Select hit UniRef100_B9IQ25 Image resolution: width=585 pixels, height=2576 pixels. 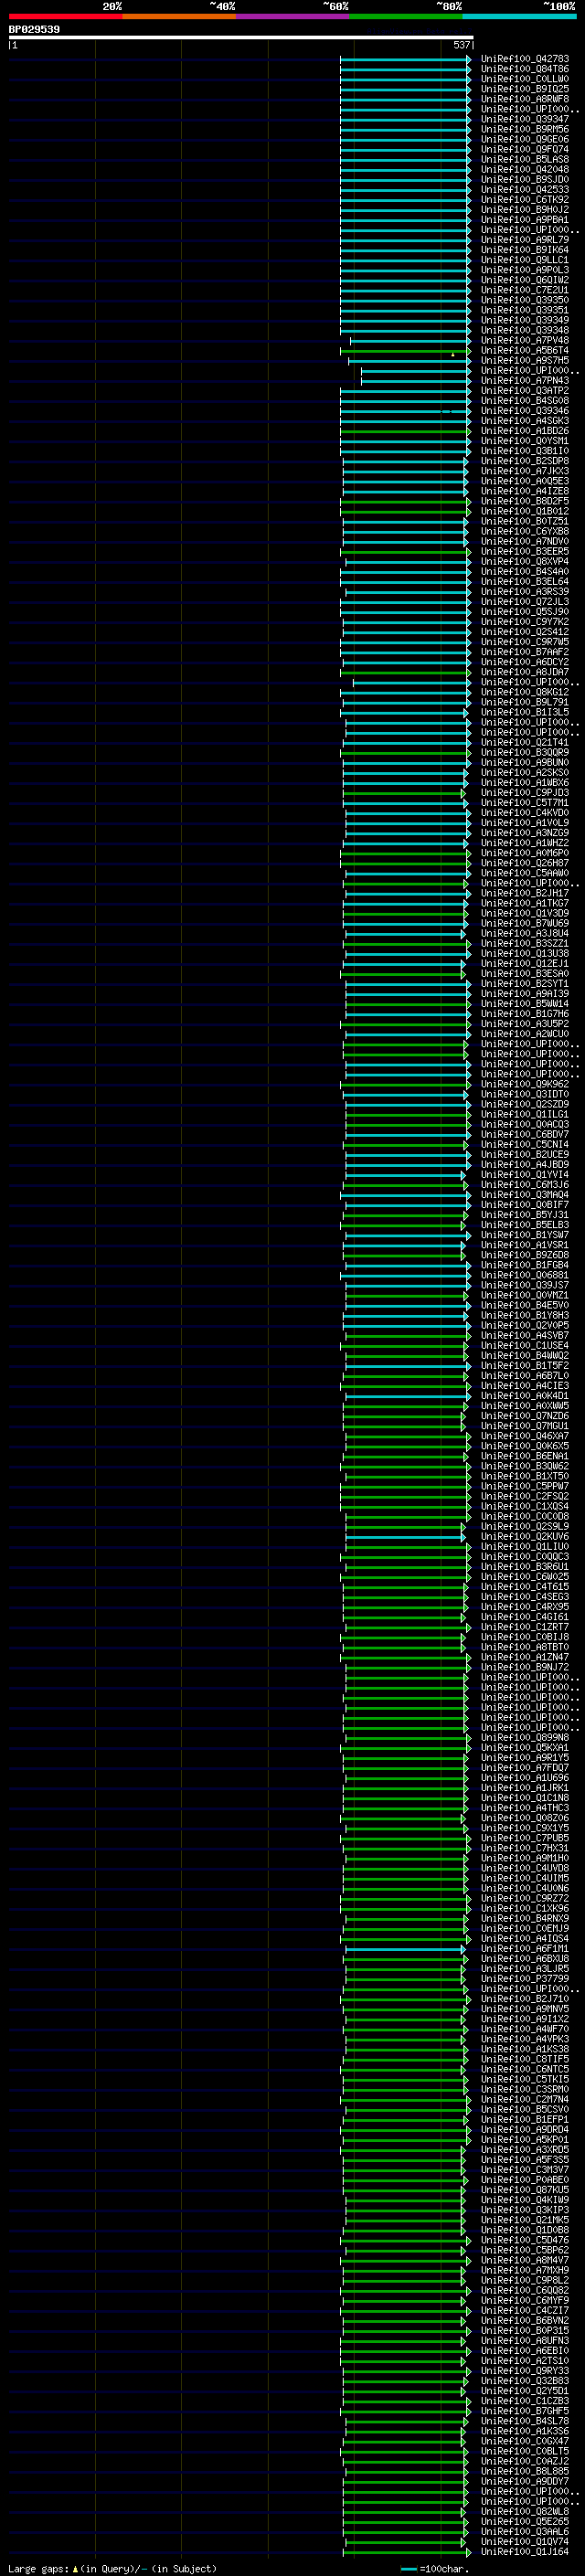(525, 89)
